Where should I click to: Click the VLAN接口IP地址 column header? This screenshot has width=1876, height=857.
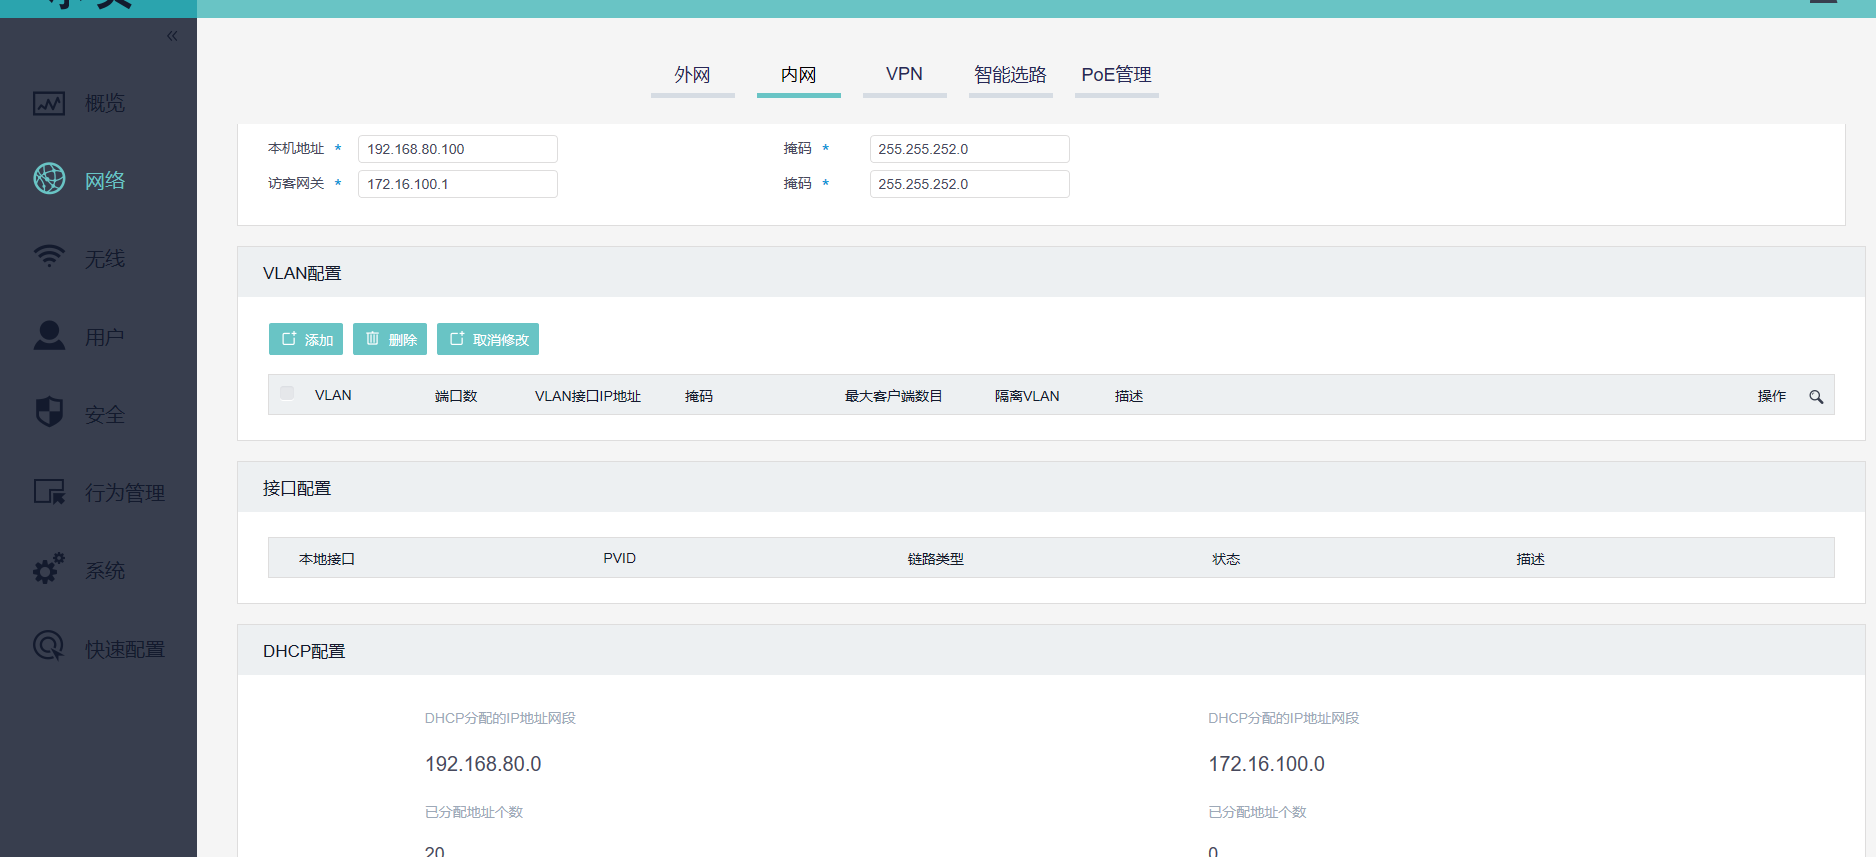[x=588, y=396]
